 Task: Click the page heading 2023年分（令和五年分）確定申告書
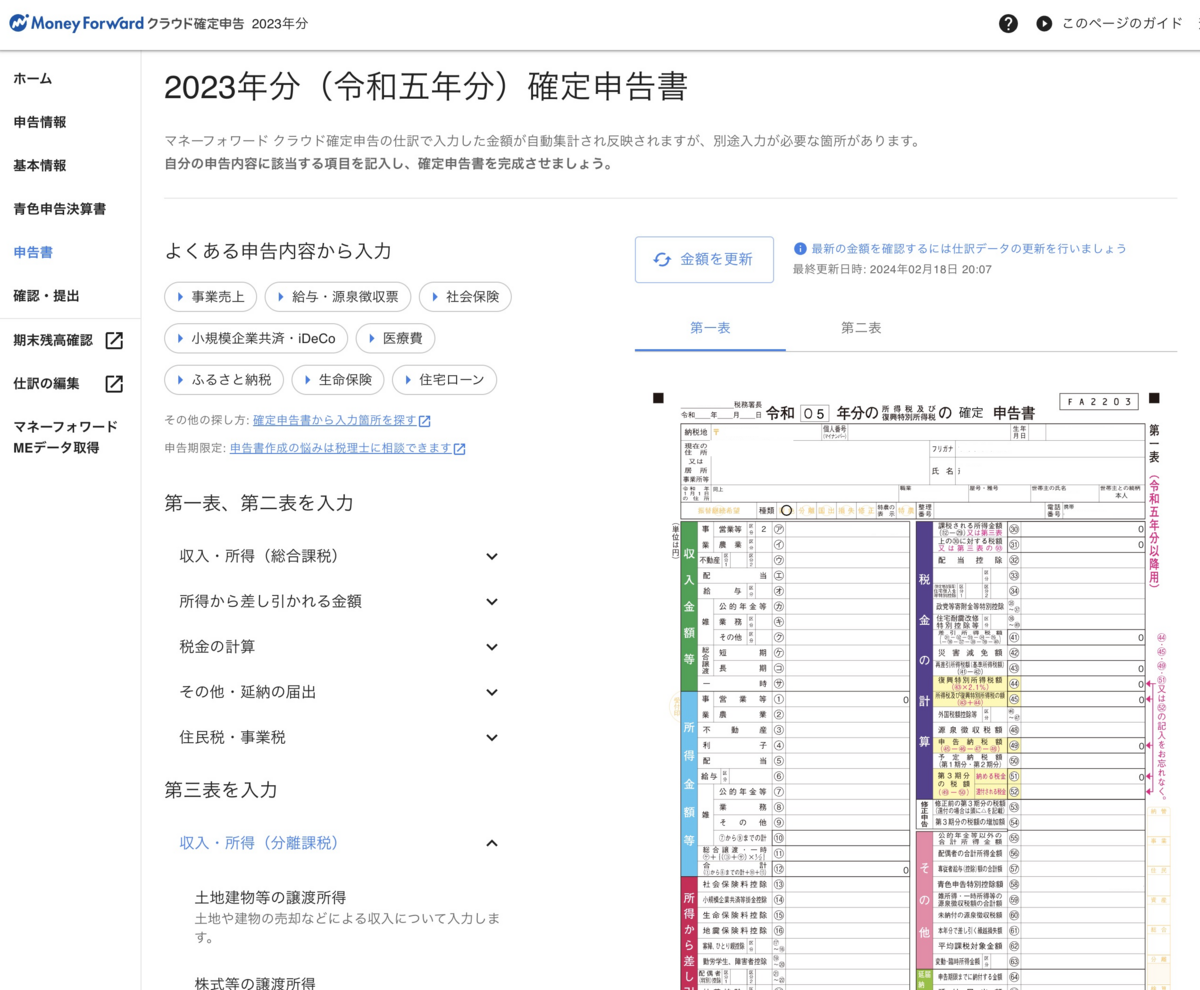click(x=426, y=88)
